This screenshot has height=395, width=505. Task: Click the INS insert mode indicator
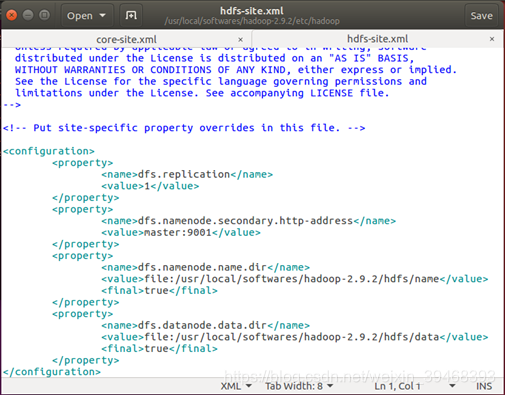[x=484, y=386]
